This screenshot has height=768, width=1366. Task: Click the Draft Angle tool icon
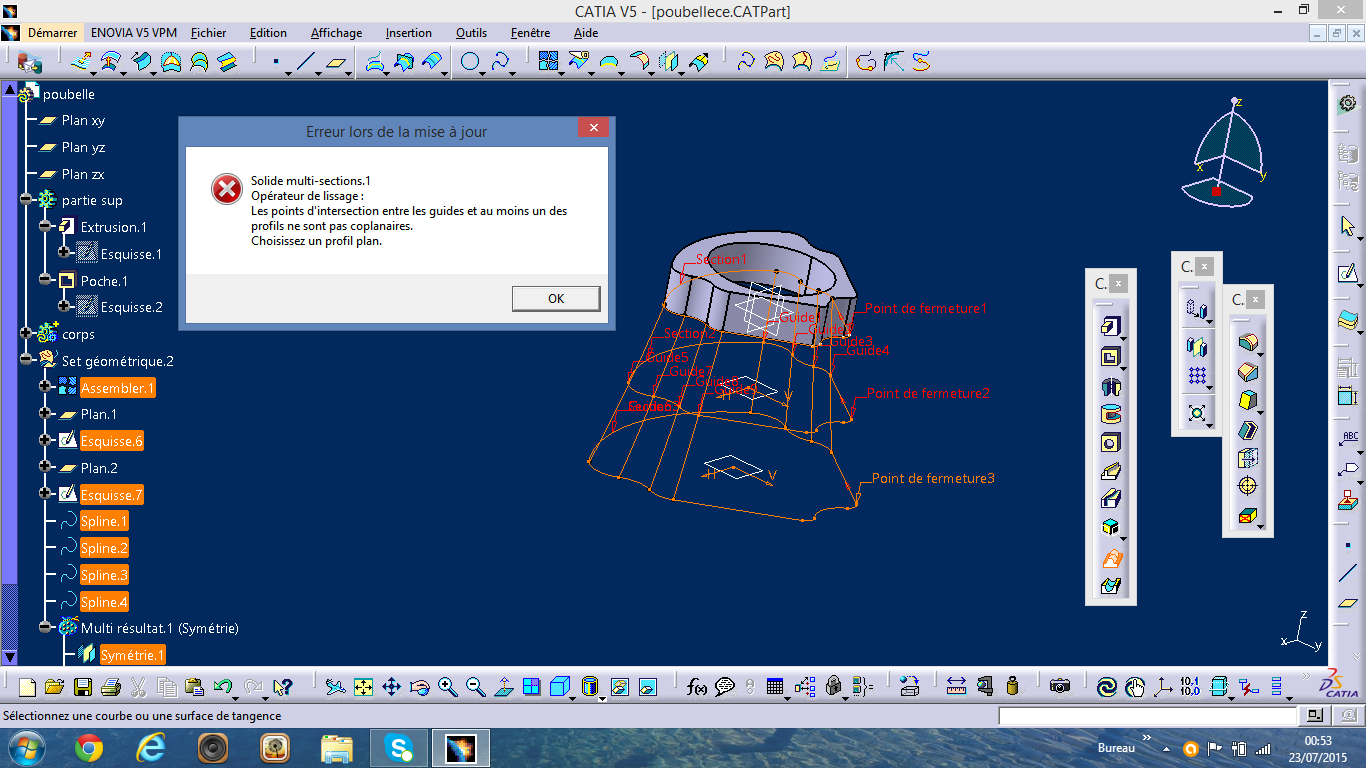click(x=1247, y=401)
